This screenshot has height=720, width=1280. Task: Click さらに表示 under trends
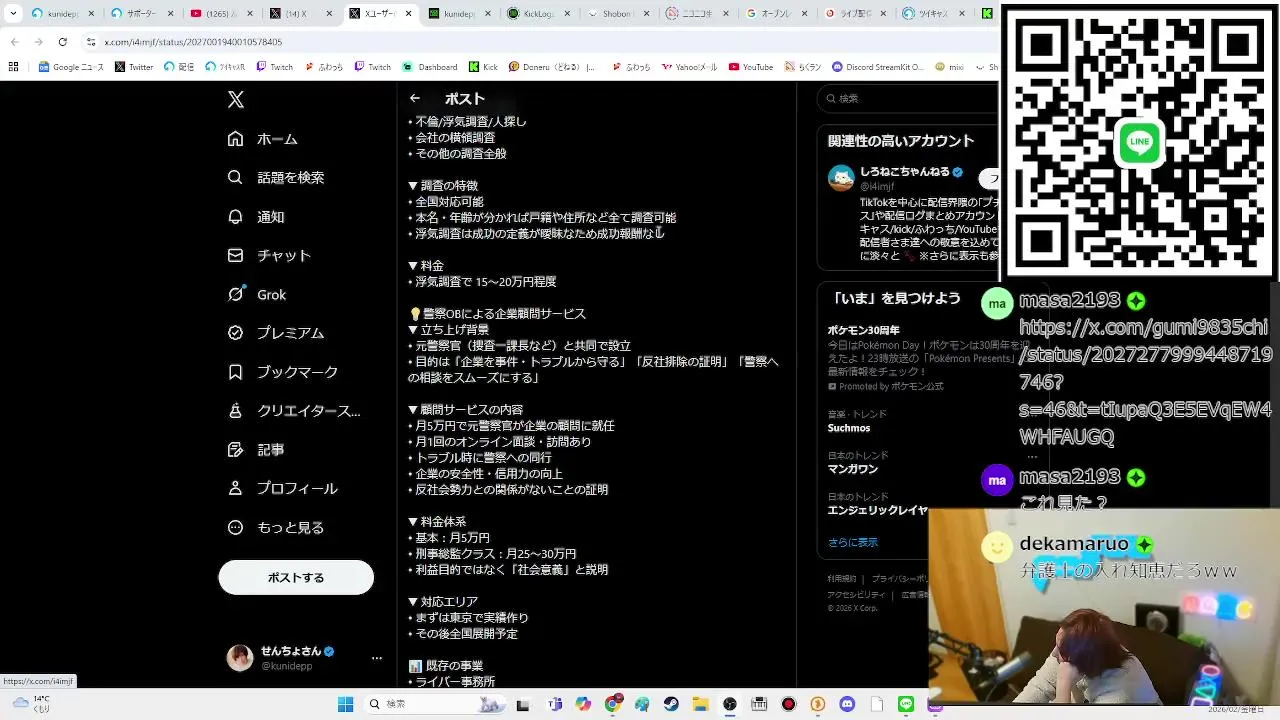click(x=853, y=542)
